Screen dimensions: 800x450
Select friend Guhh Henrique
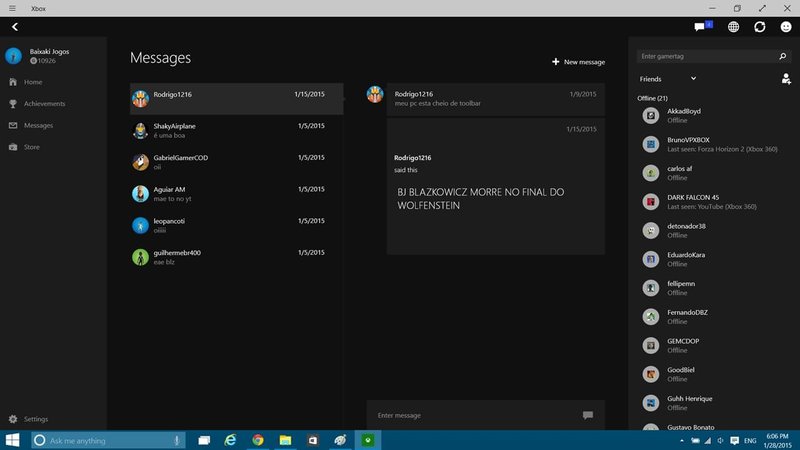713,403
